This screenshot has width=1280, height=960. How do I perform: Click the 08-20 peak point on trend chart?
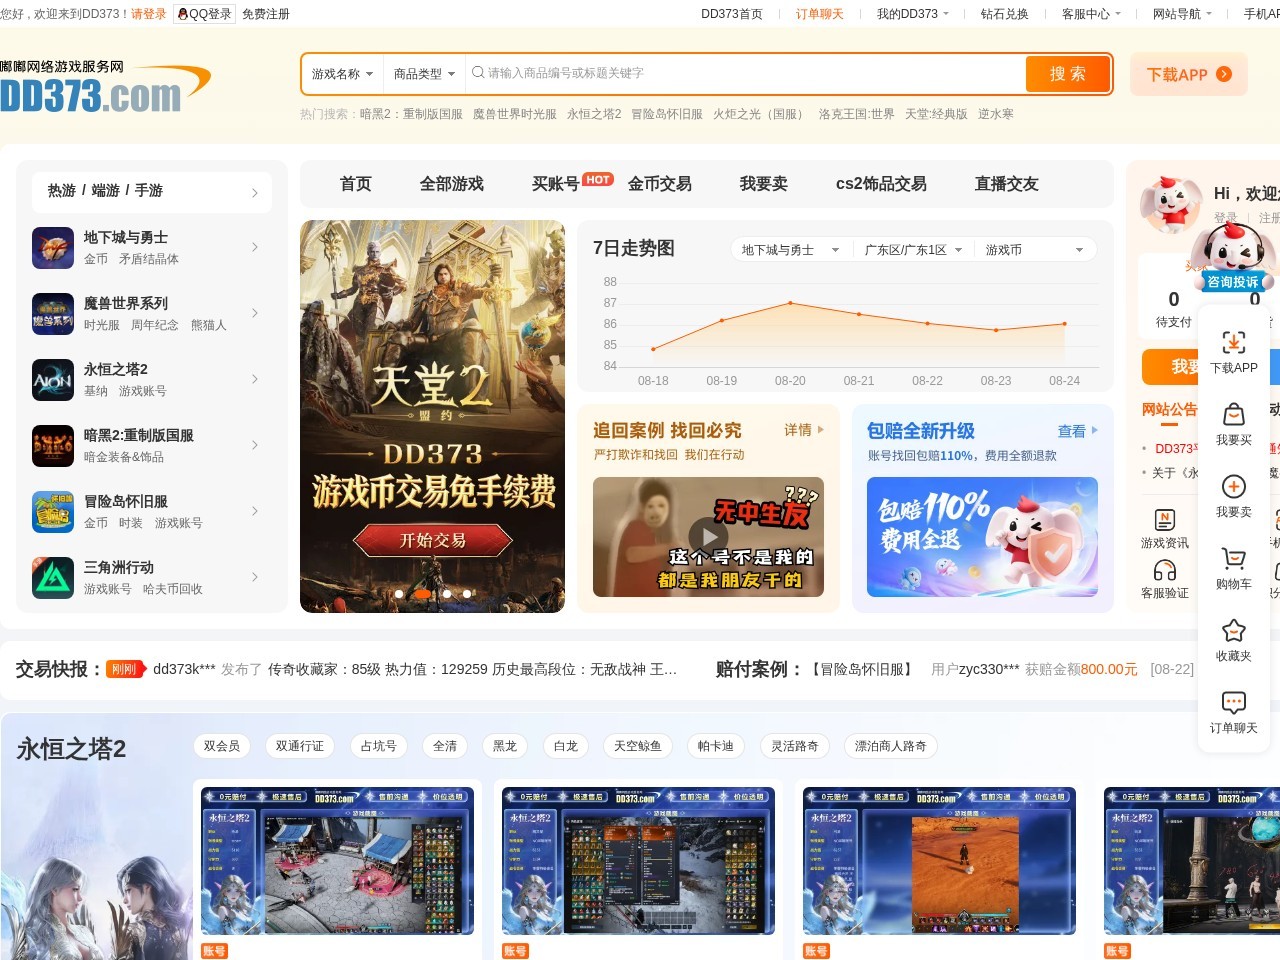click(x=790, y=303)
